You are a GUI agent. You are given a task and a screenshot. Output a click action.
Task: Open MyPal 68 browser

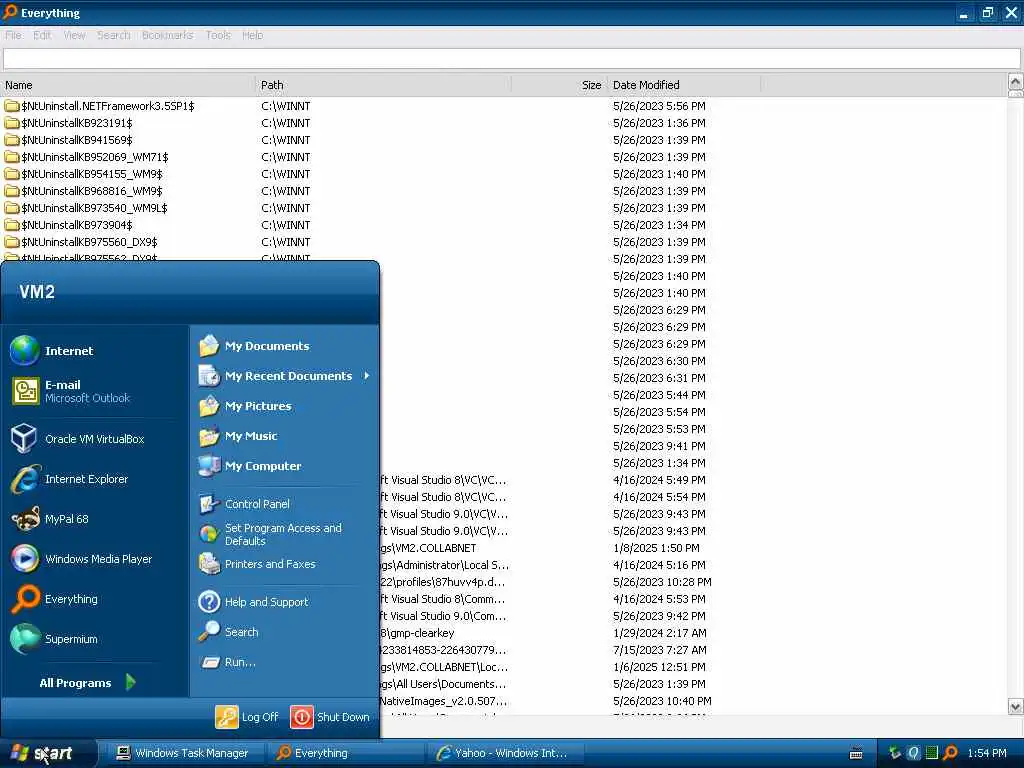coord(50,519)
